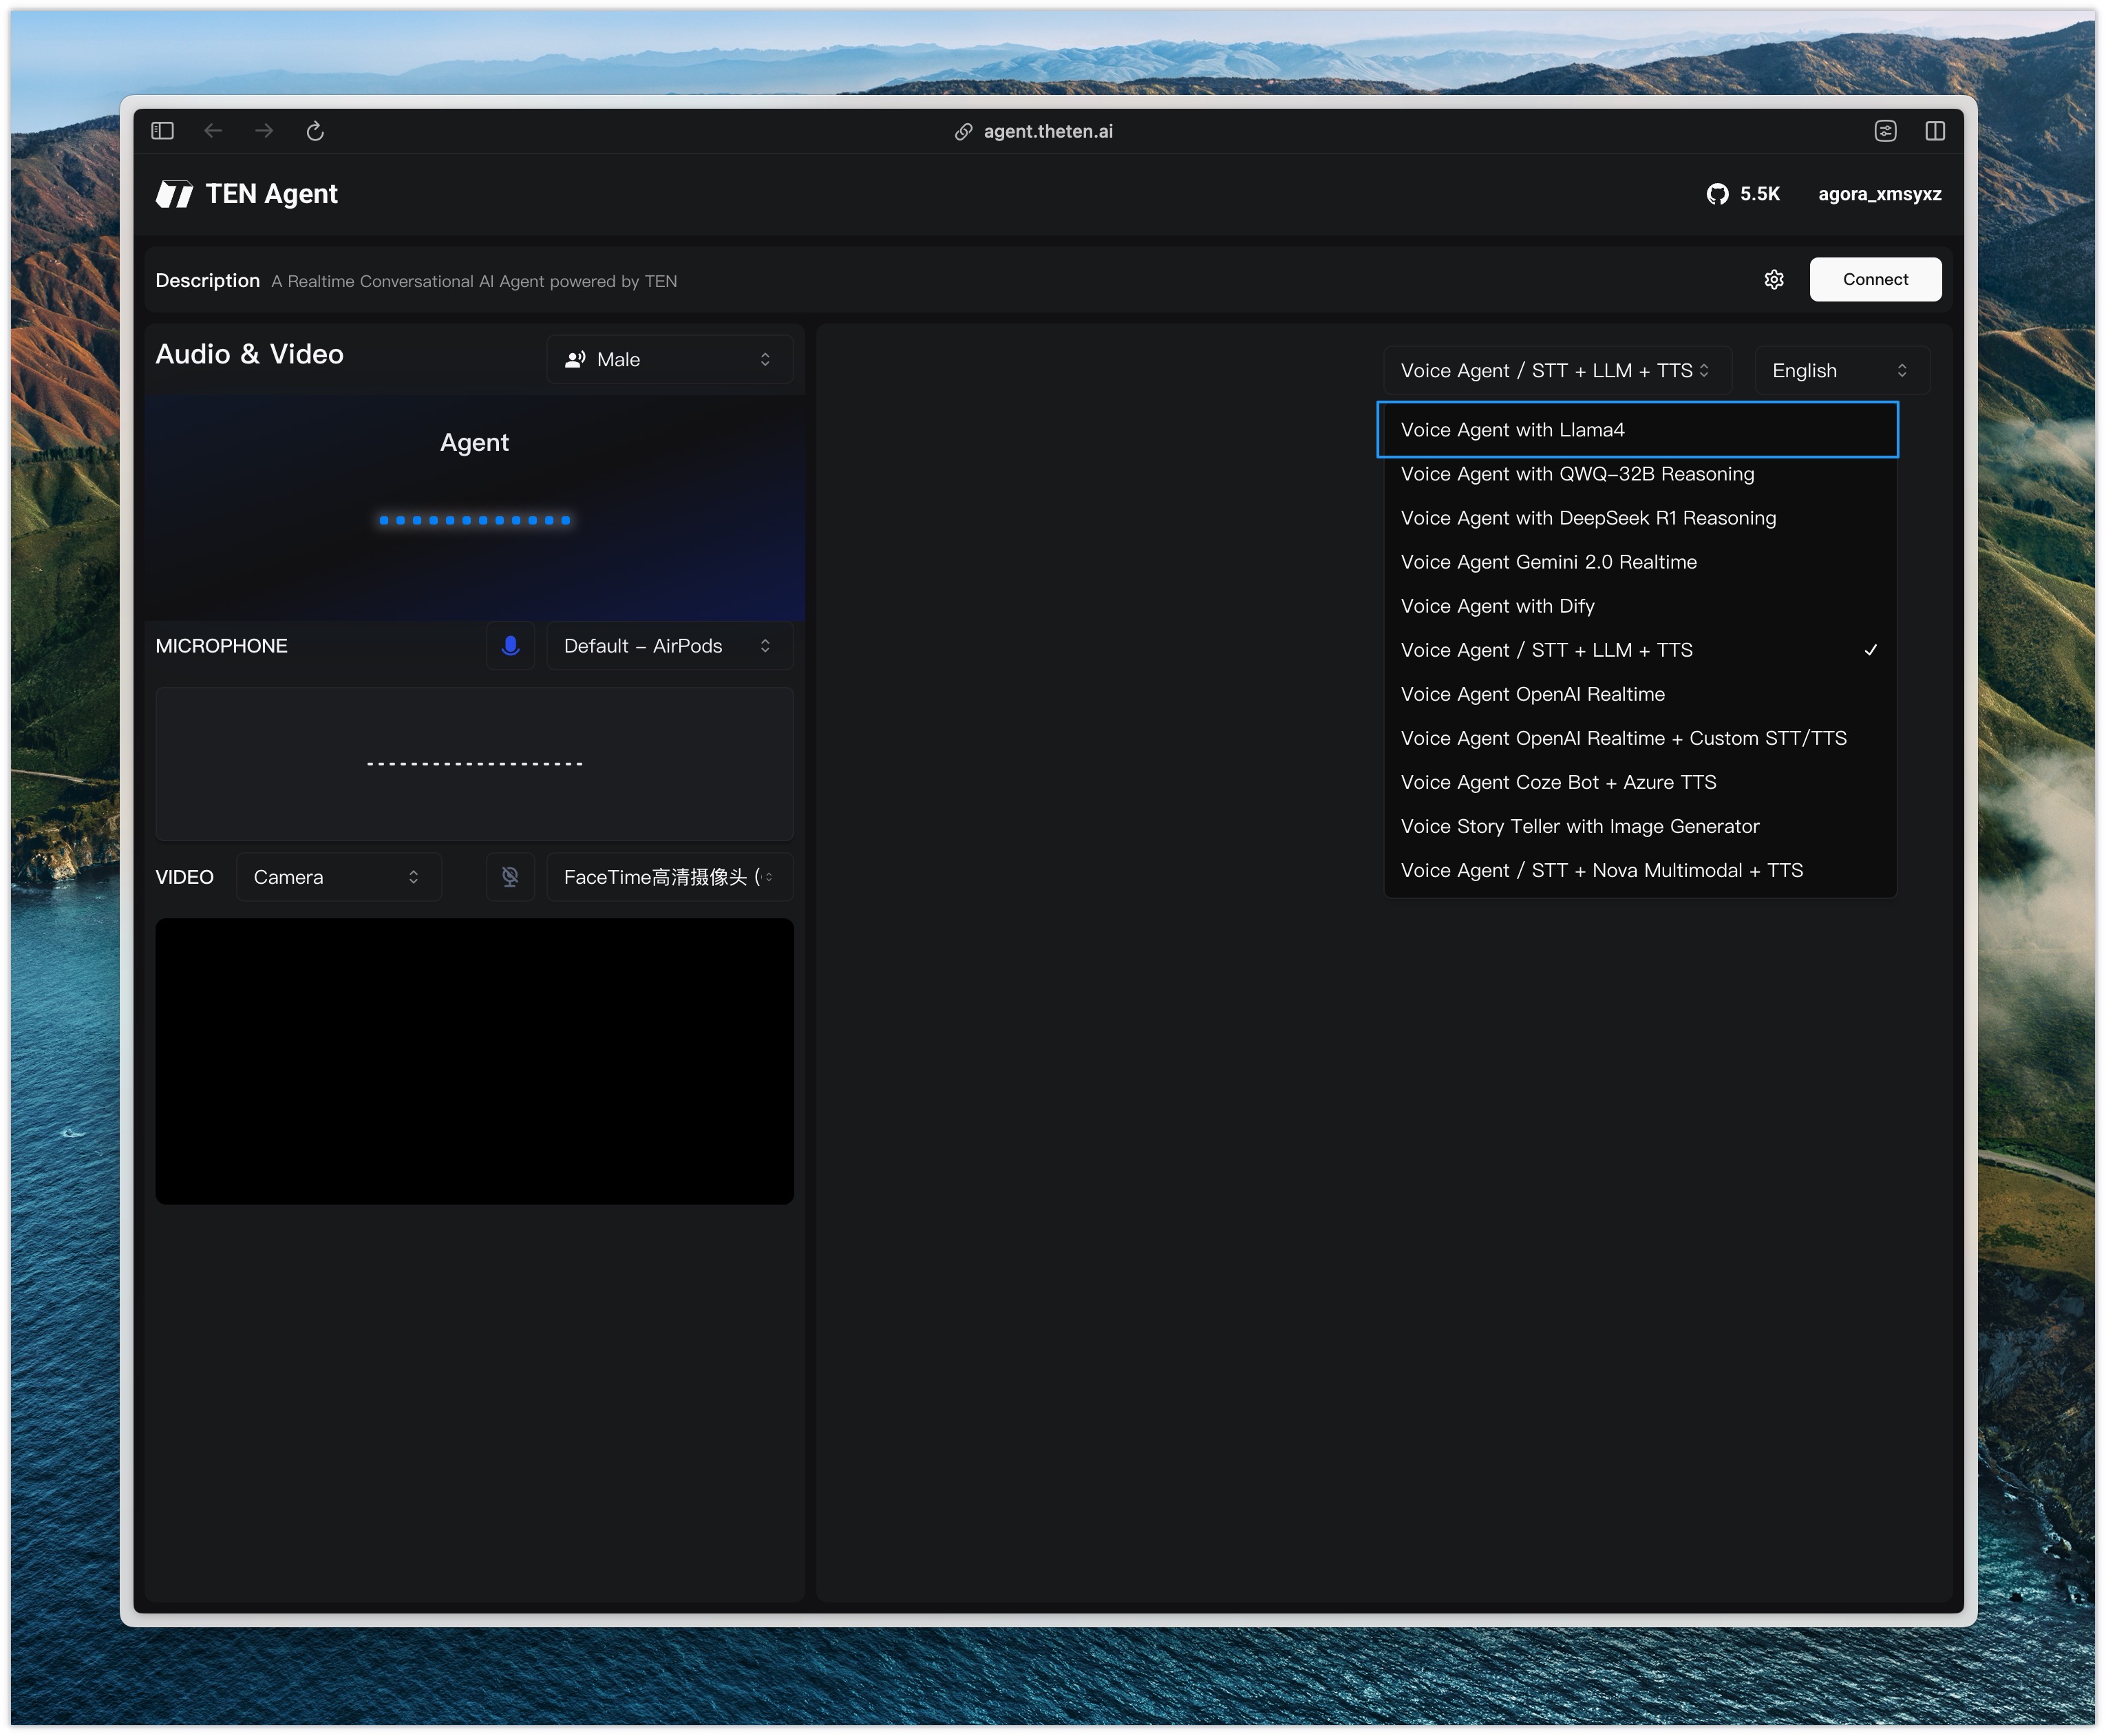Expand the English language dropdown

[1840, 371]
